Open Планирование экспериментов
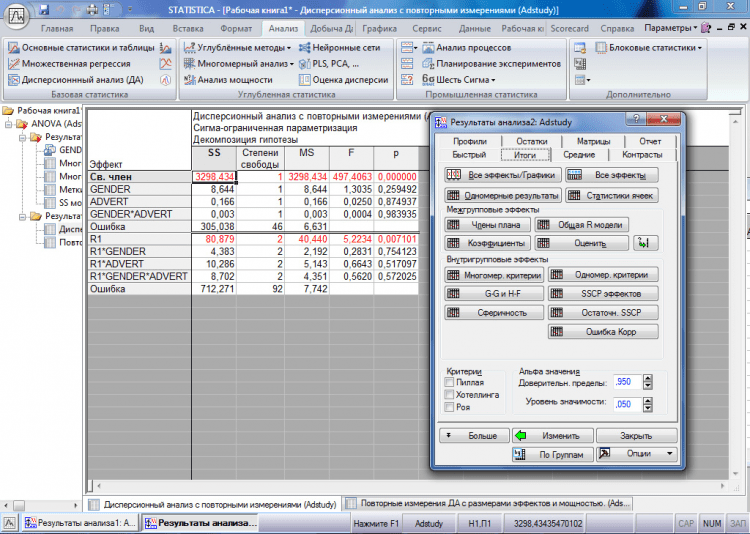This screenshot has width=750, height=534. click(491, 64)
